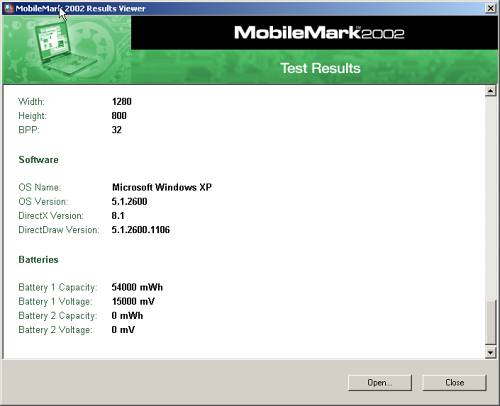Viewport: 500px width, 406px height.
Task: Select the BPP value 32
Action: click(117, 130)
